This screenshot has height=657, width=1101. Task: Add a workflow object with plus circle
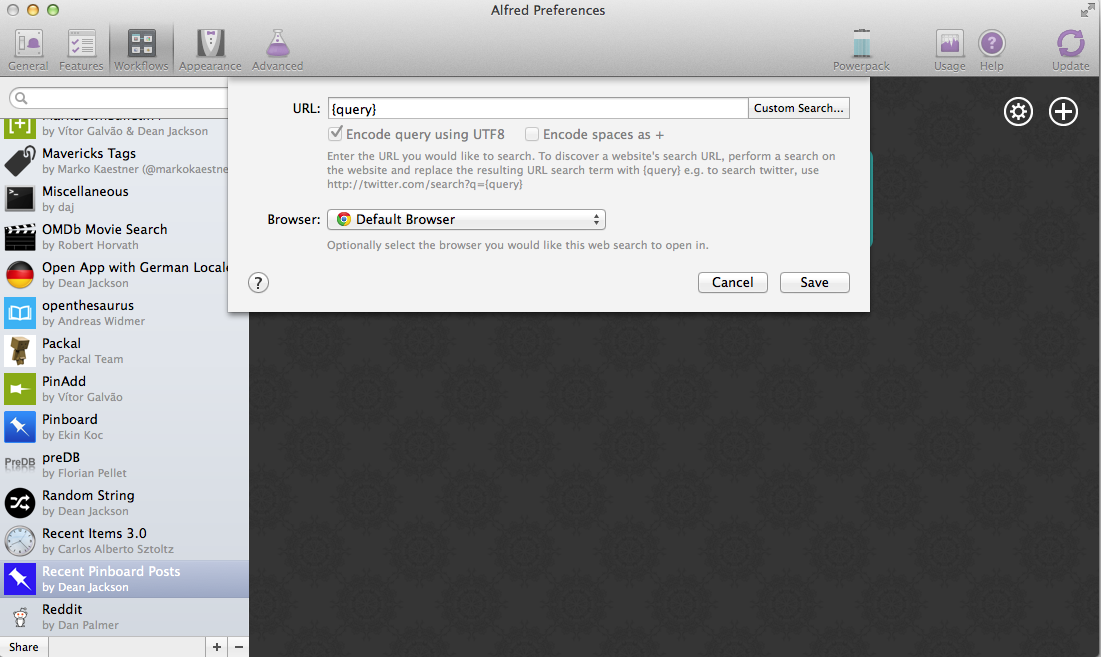pos(1063,112)
